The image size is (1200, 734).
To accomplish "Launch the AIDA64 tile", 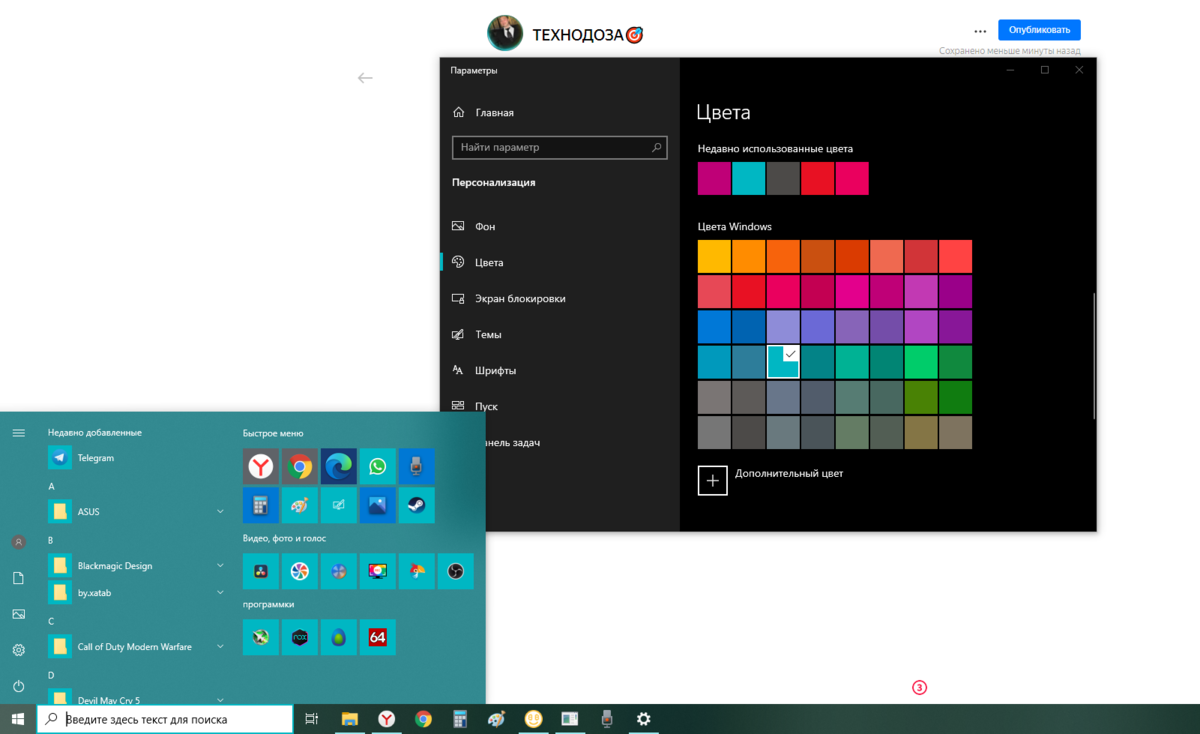I will click(377, 637).
